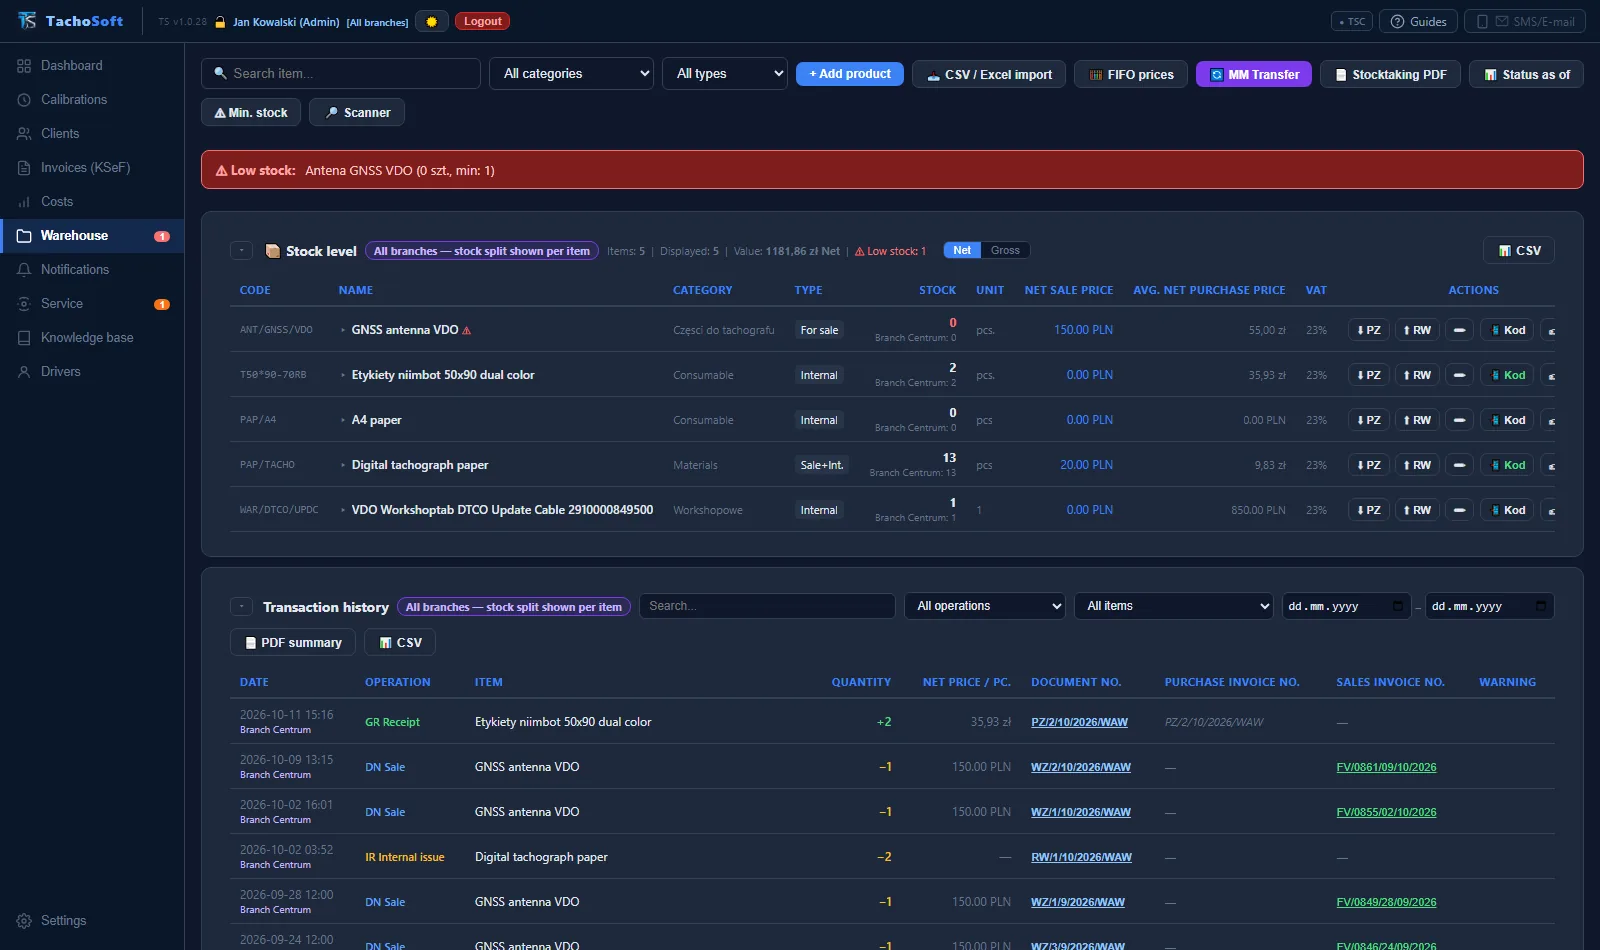Click the TachoSoft logo
Screen dimensions: 1600x950
(x=71, y=21)
